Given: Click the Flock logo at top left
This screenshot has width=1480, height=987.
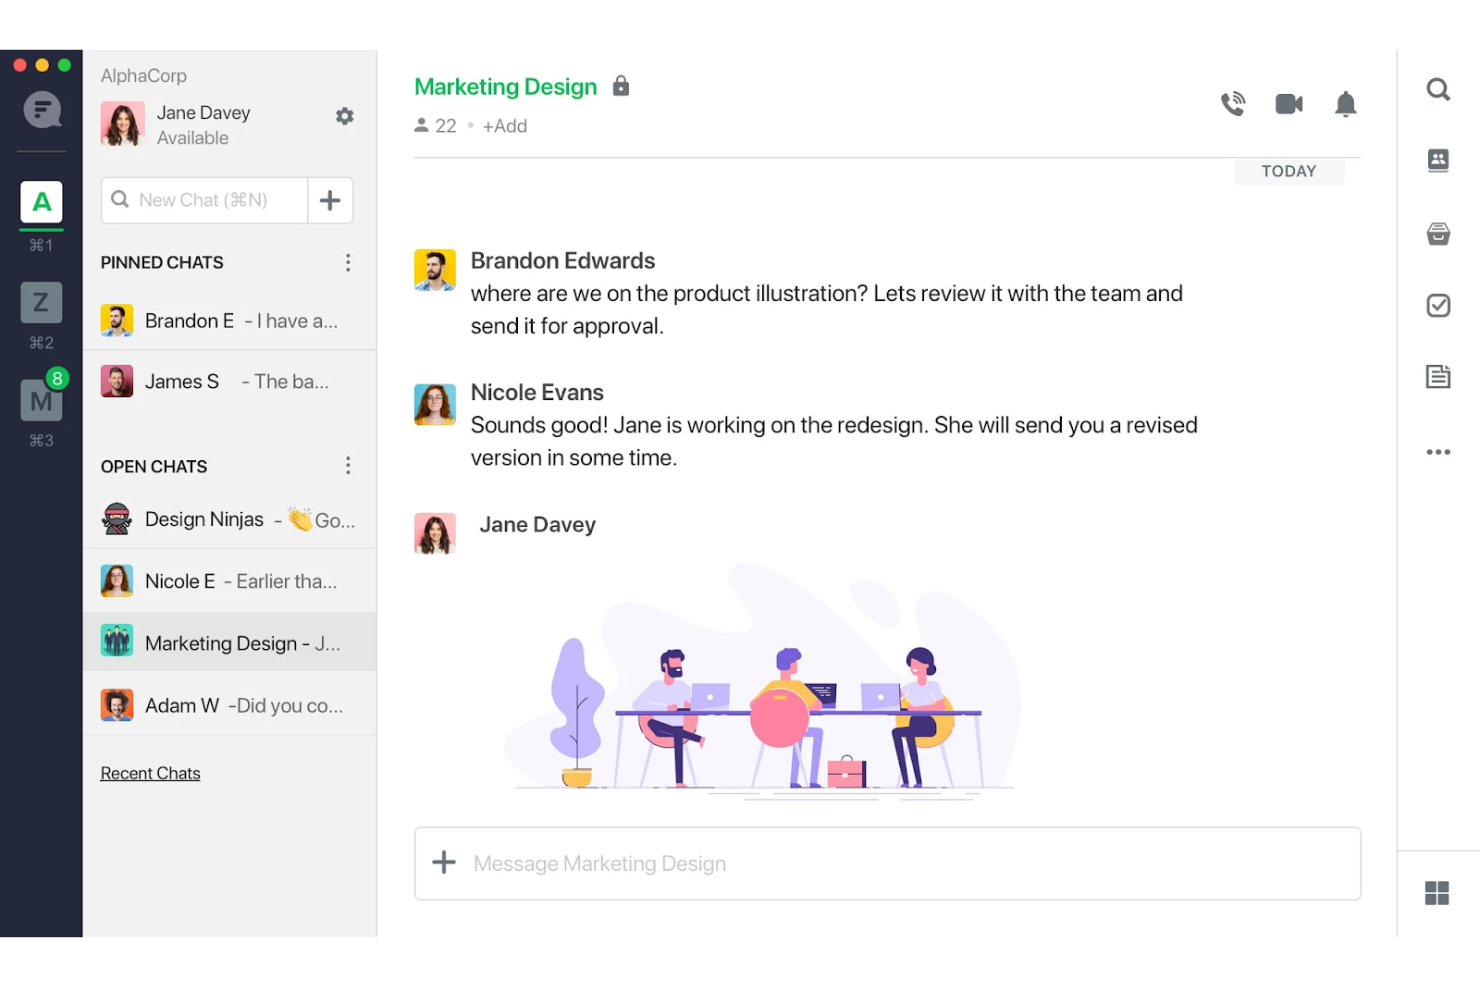Looking at the screenshot, I should coord(42,110).
